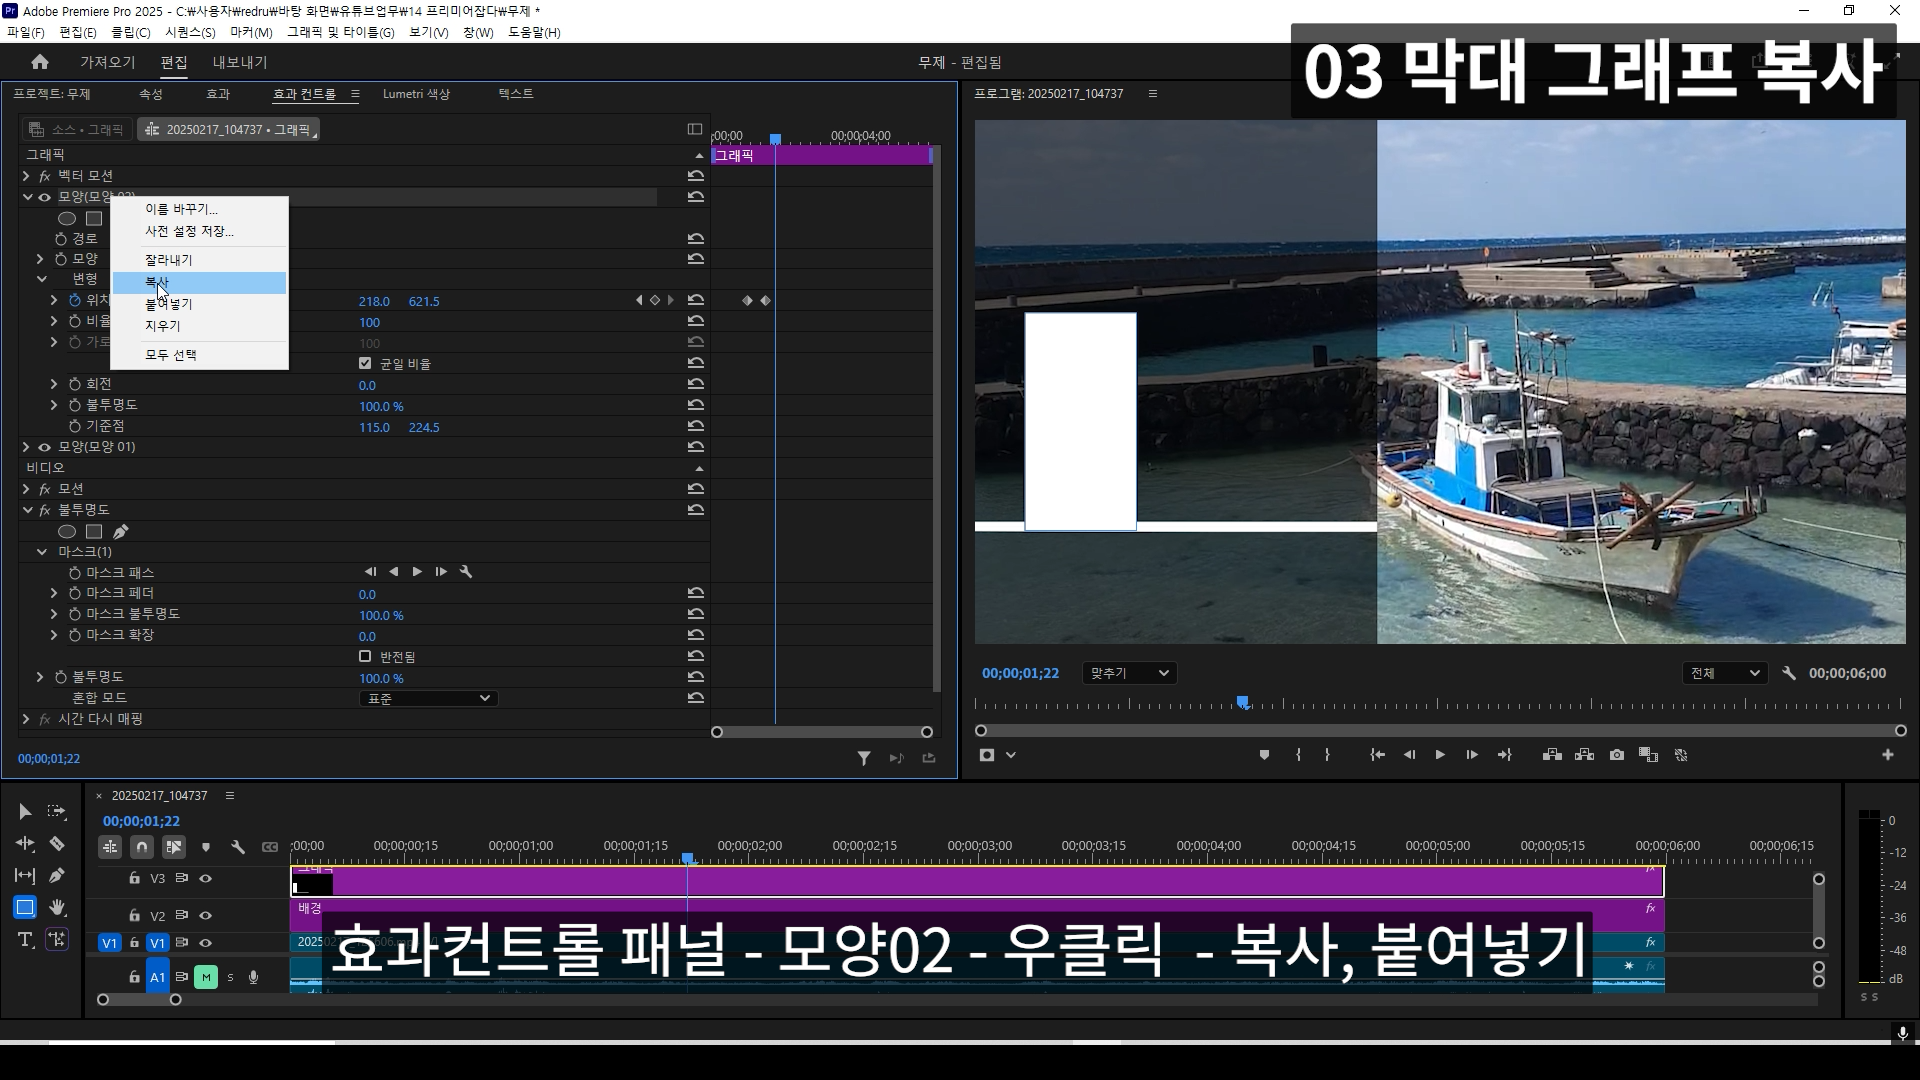Click the pen mask tool under 불투명도
Viewport: 1920px width, 1080px height.
point(121,531)
